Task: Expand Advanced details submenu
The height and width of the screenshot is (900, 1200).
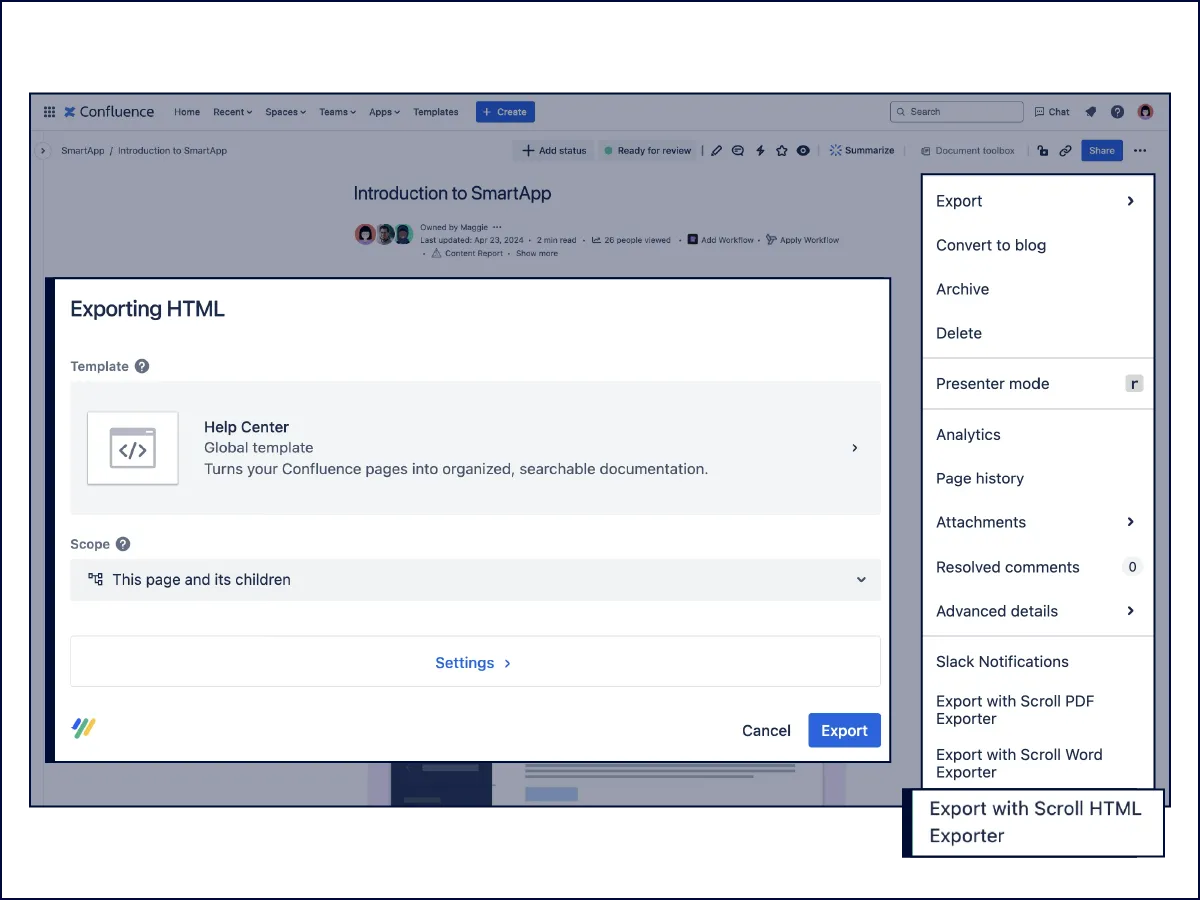Action: (x=1038, y=611)
